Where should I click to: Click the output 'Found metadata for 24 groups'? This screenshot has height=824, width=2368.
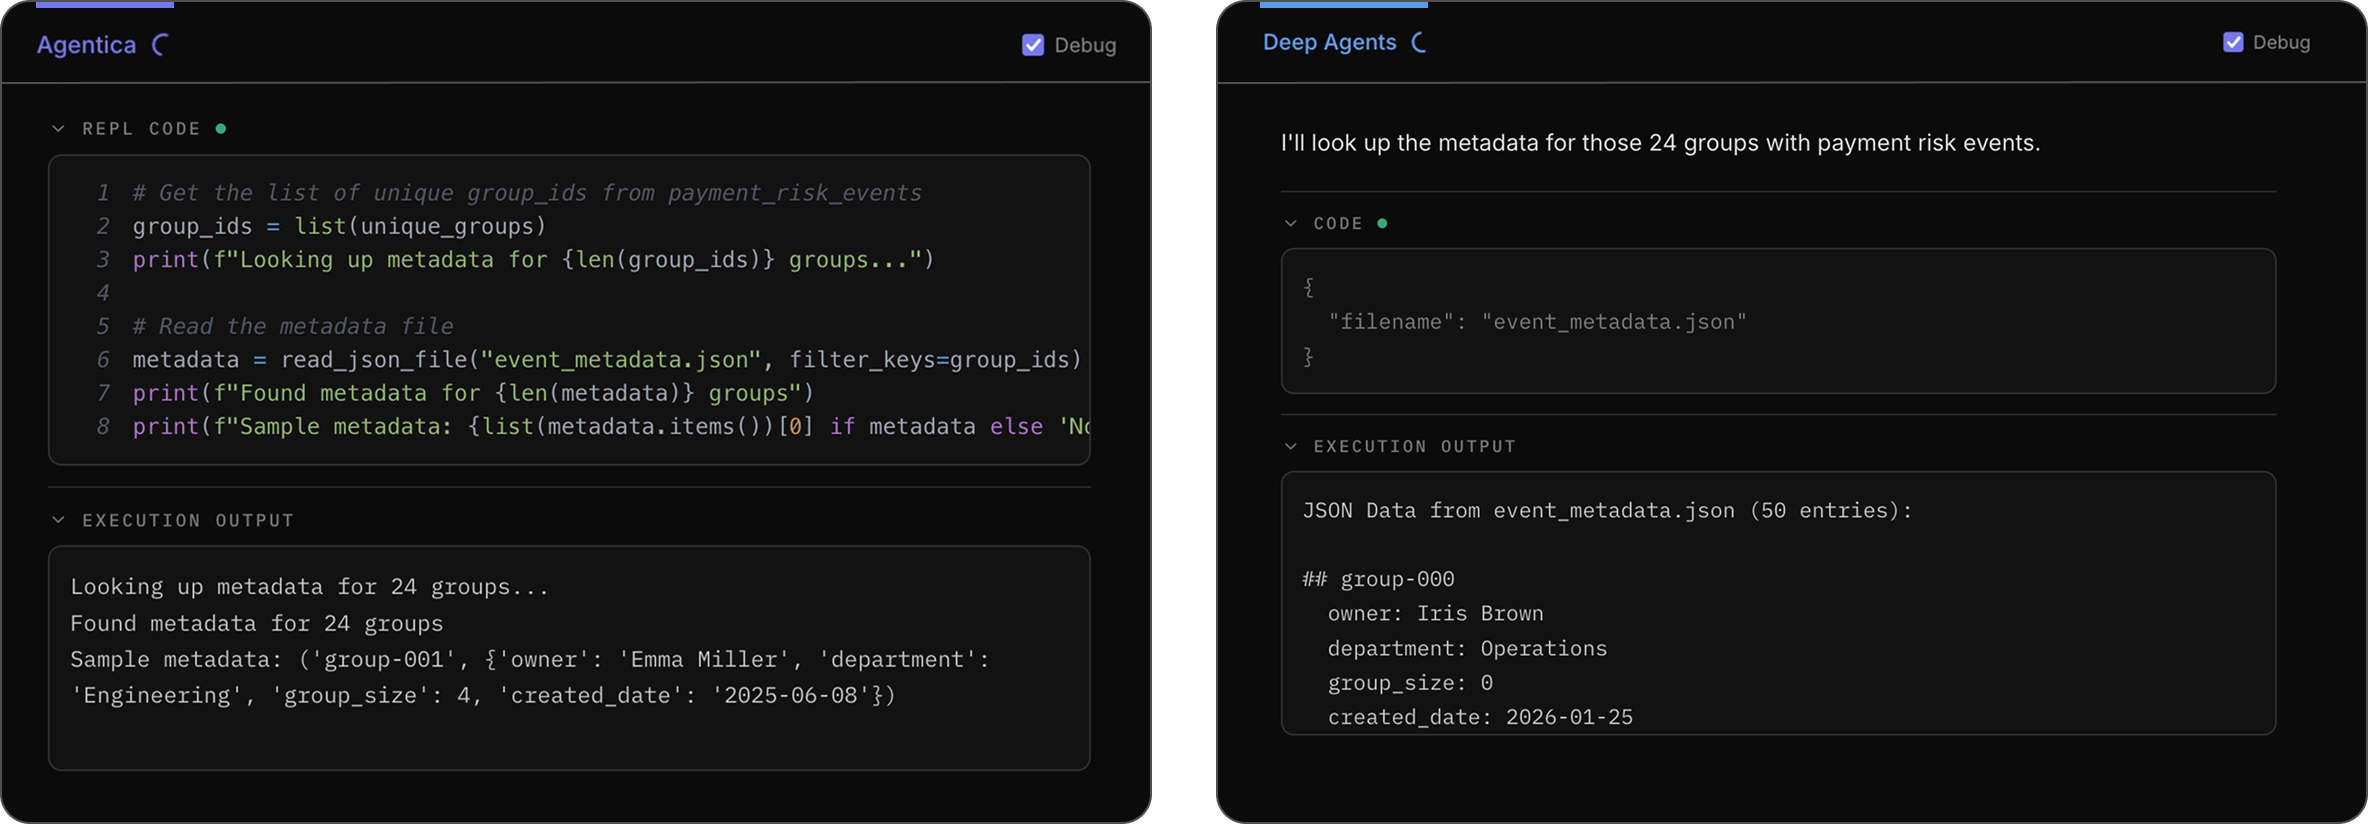pos(257,623)
